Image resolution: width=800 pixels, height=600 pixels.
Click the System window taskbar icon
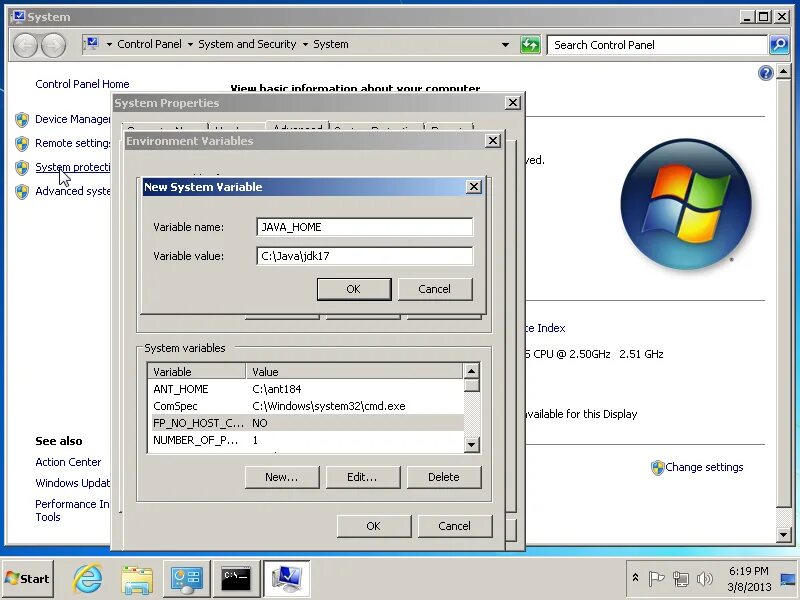pos(286,579)
